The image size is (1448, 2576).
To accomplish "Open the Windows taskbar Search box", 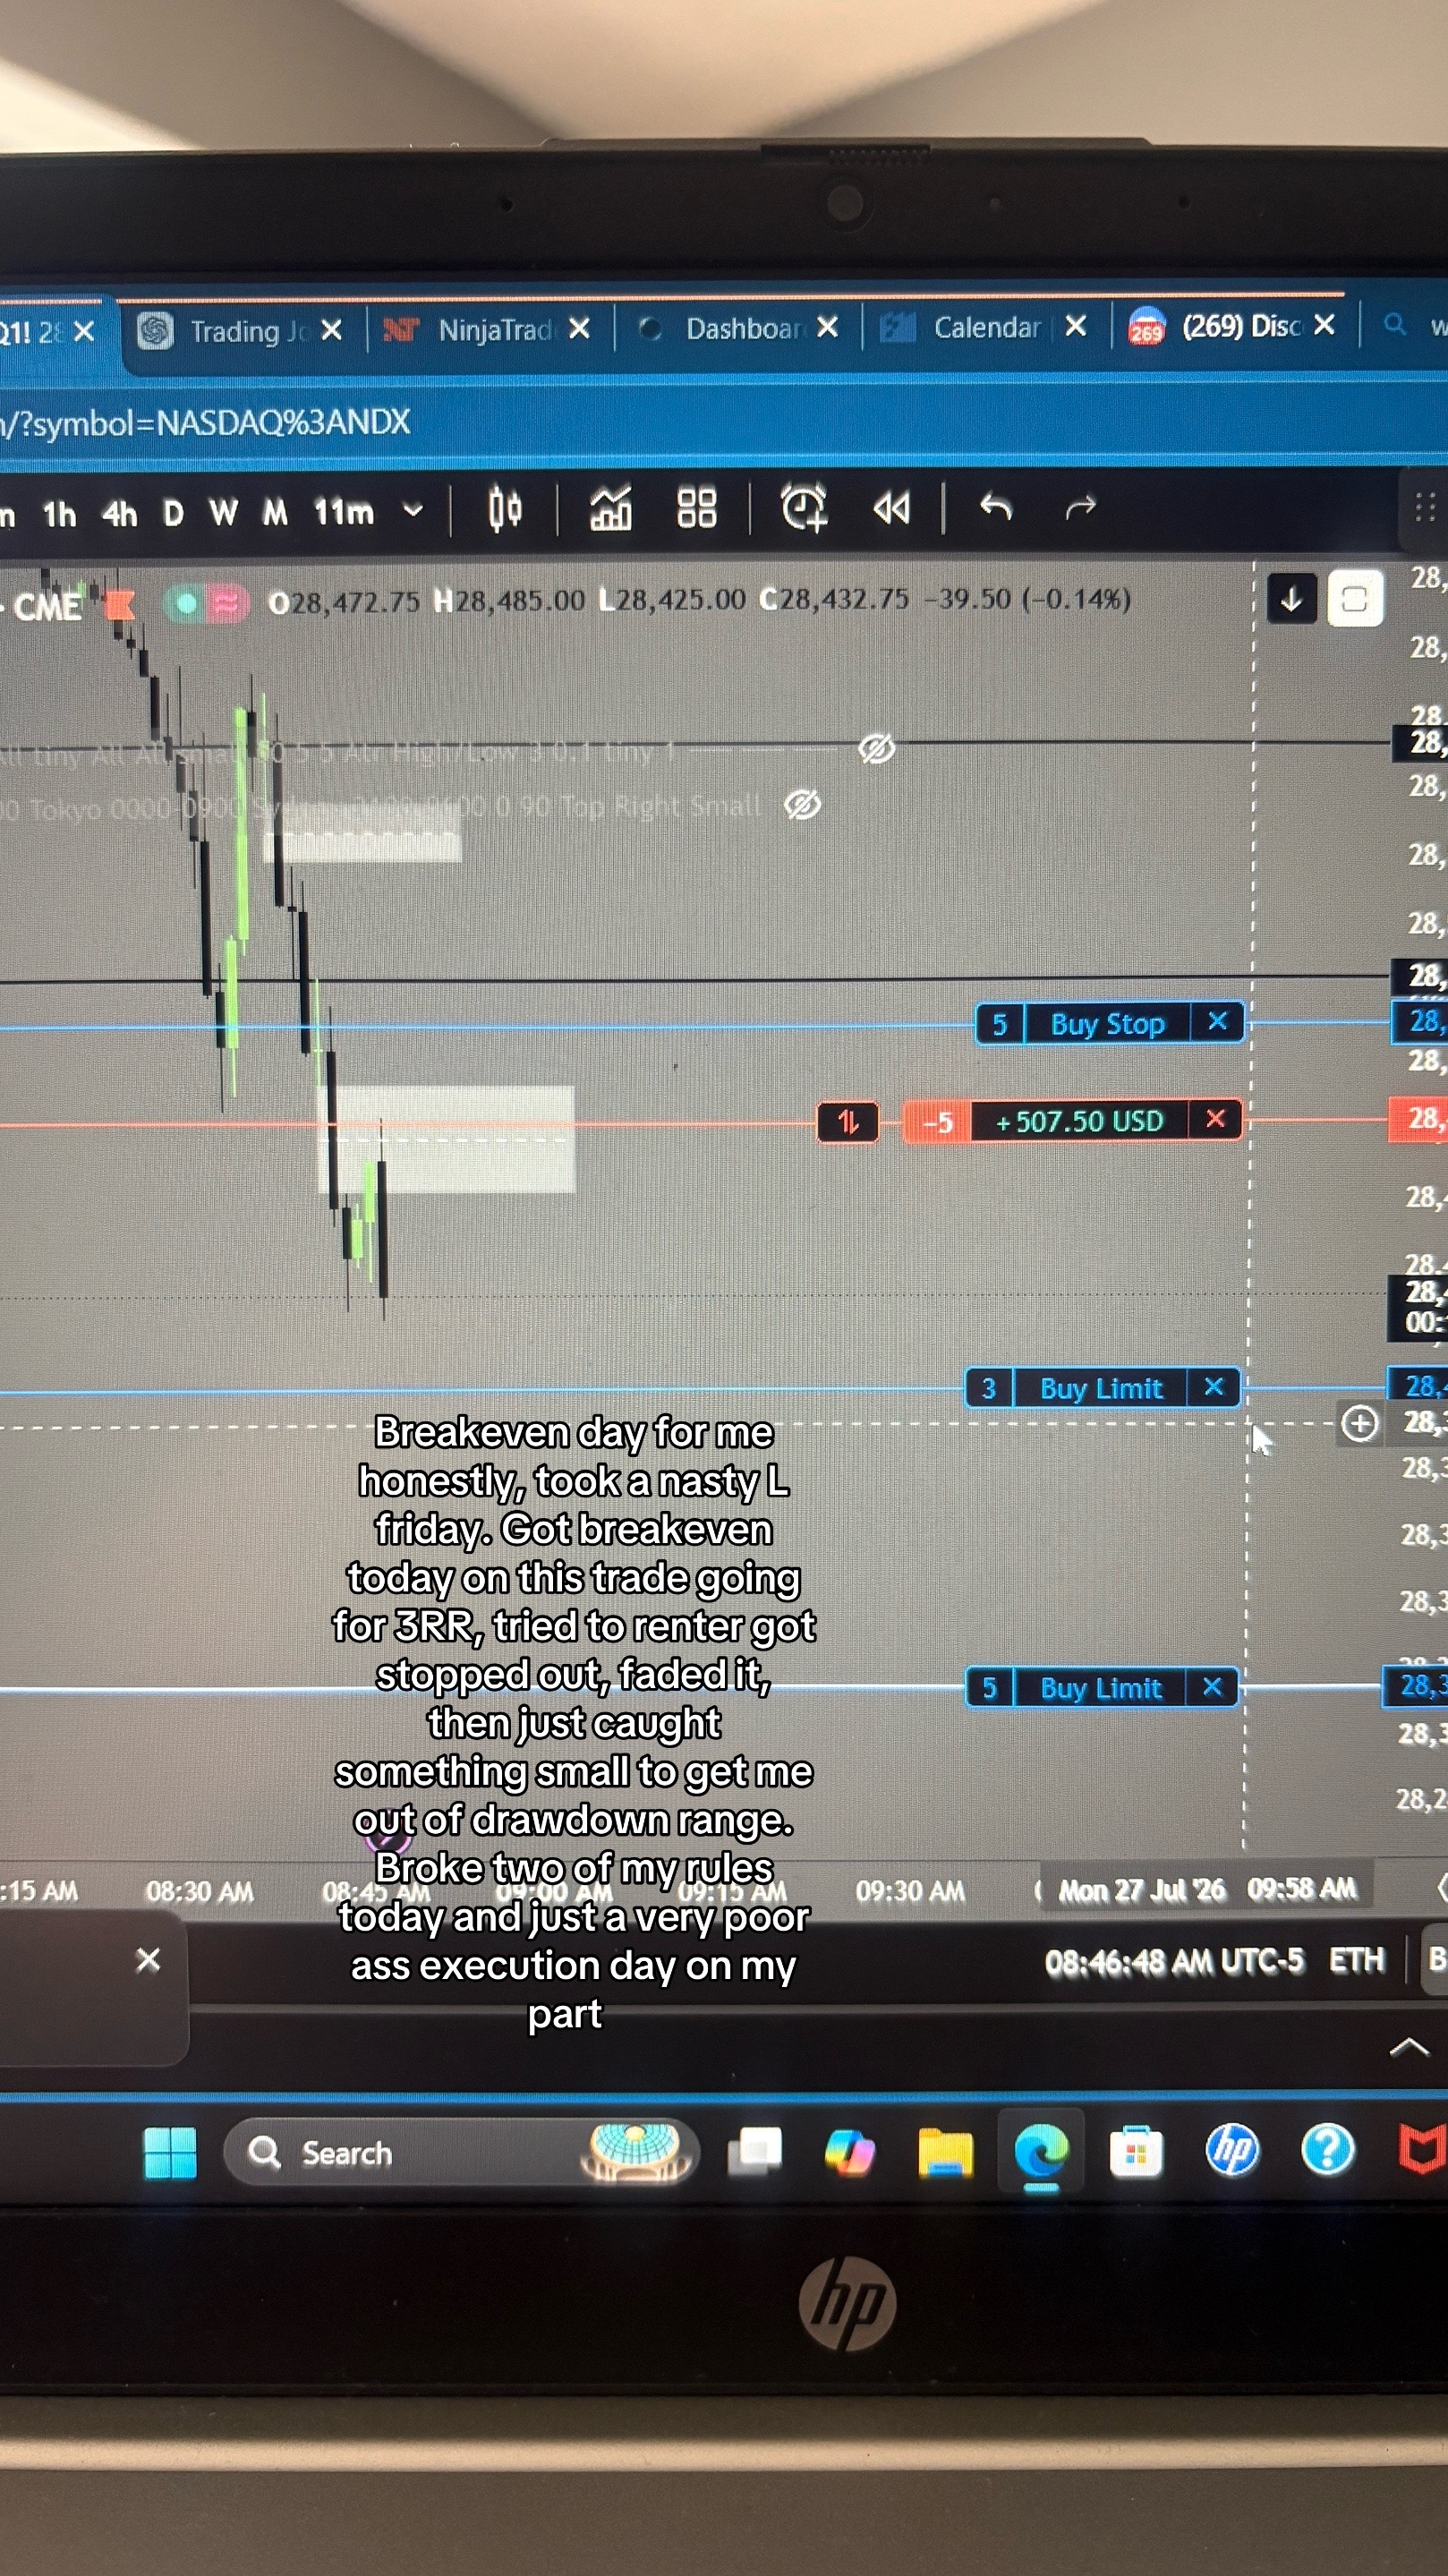I will click(x=460, y=2152).
